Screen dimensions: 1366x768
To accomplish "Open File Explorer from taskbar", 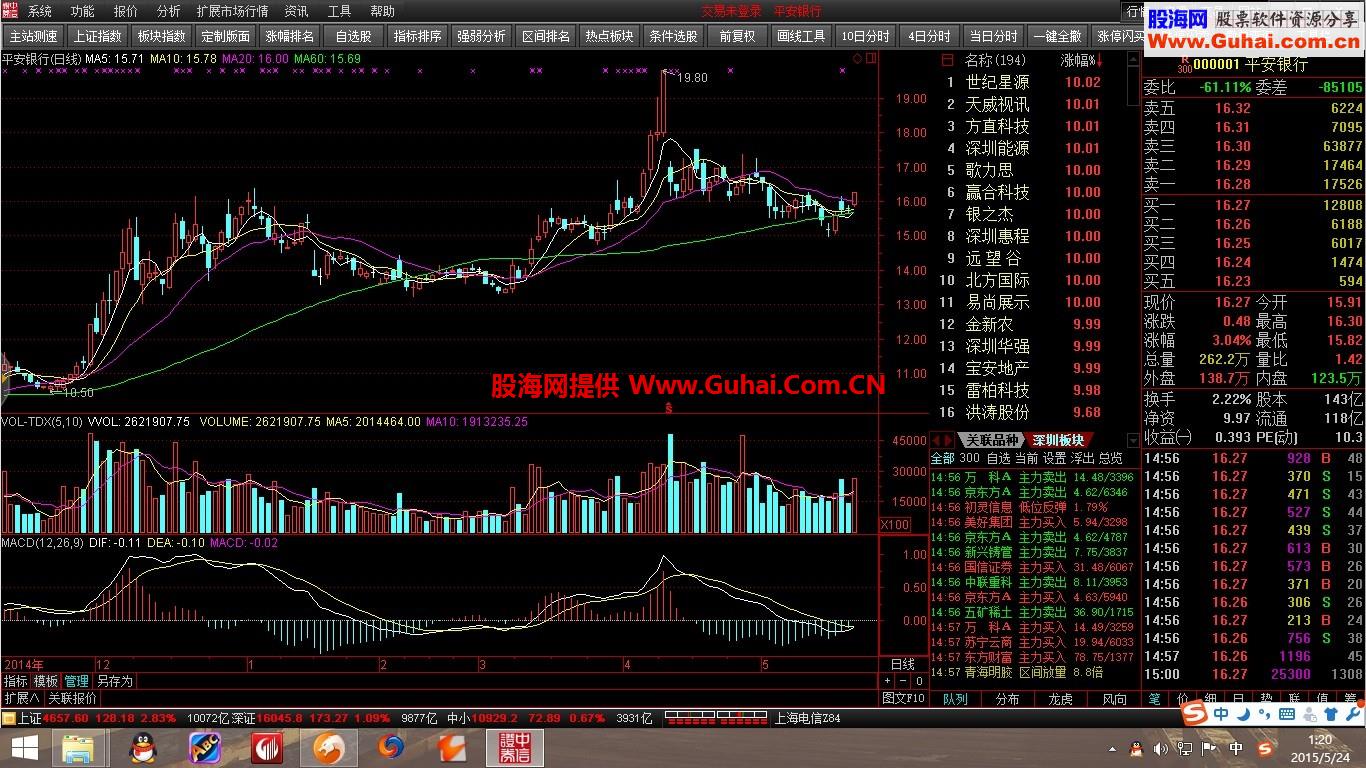I will 77,747.
